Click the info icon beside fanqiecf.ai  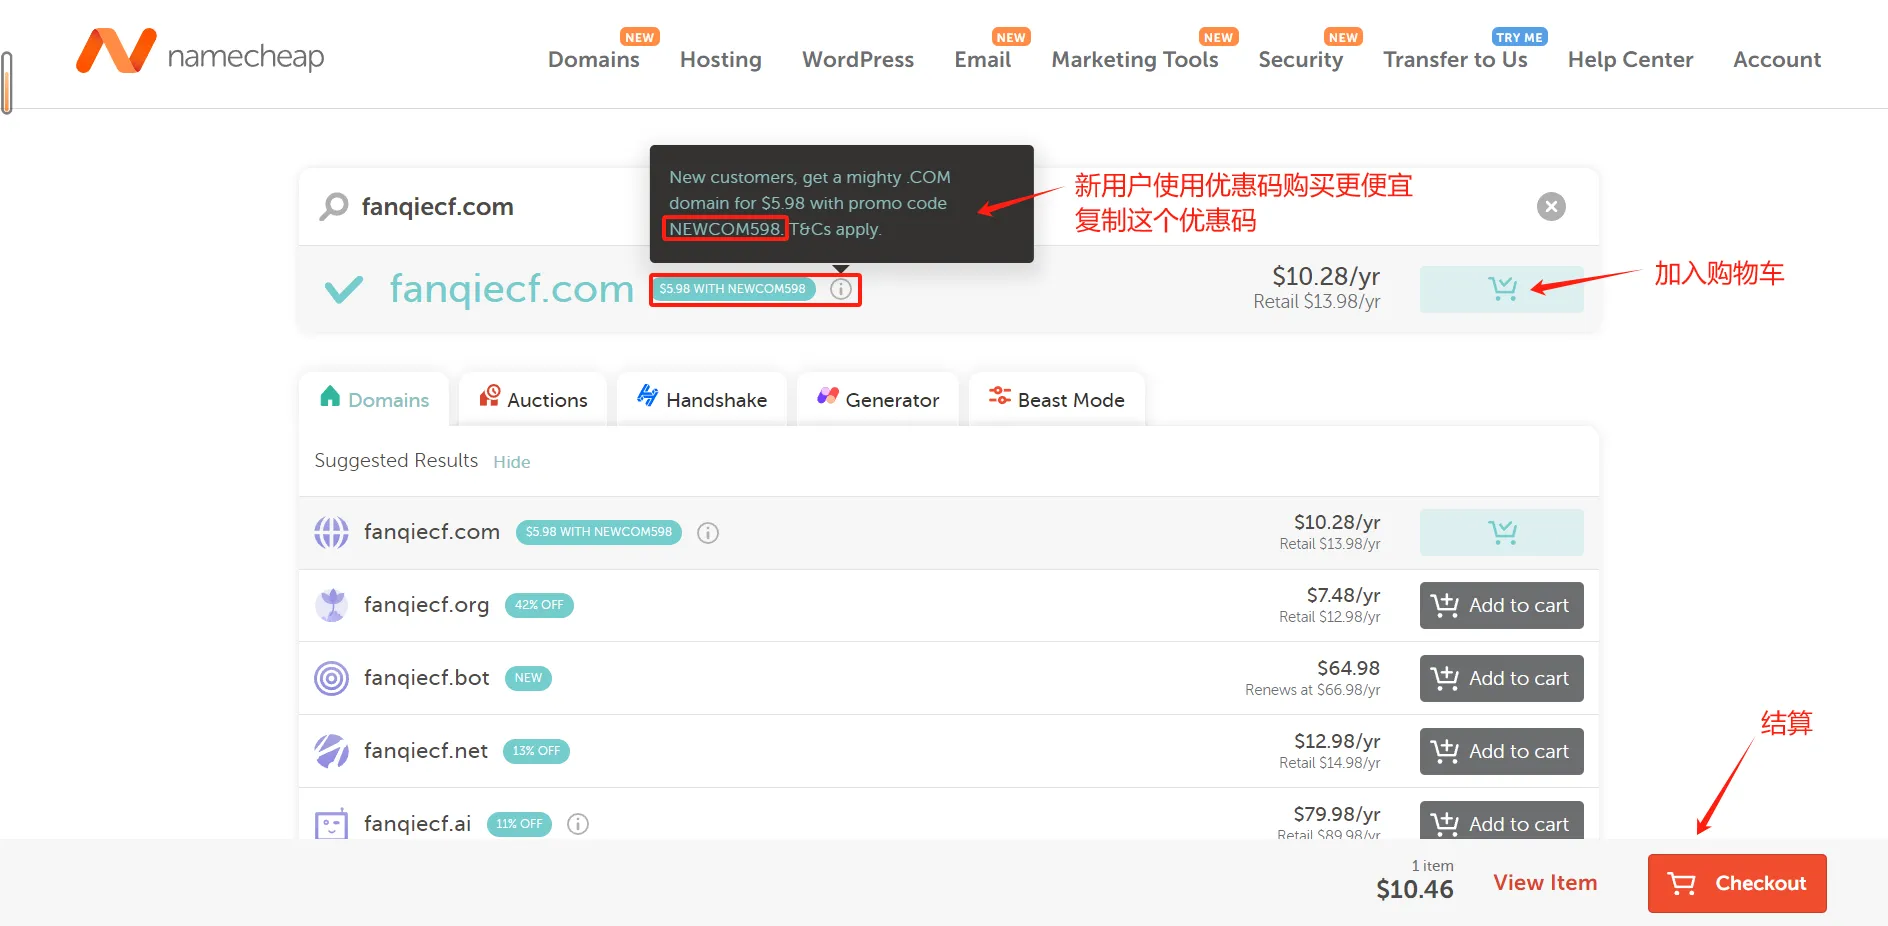coord(578,824)
